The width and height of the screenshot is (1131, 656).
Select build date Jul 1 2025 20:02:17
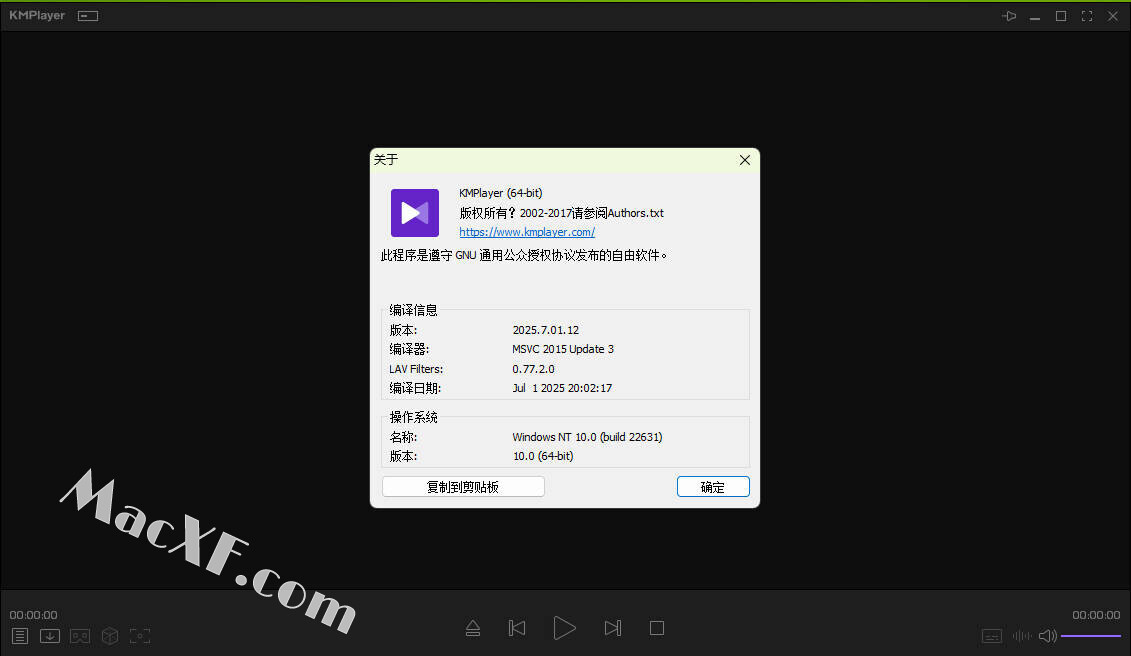563,388
